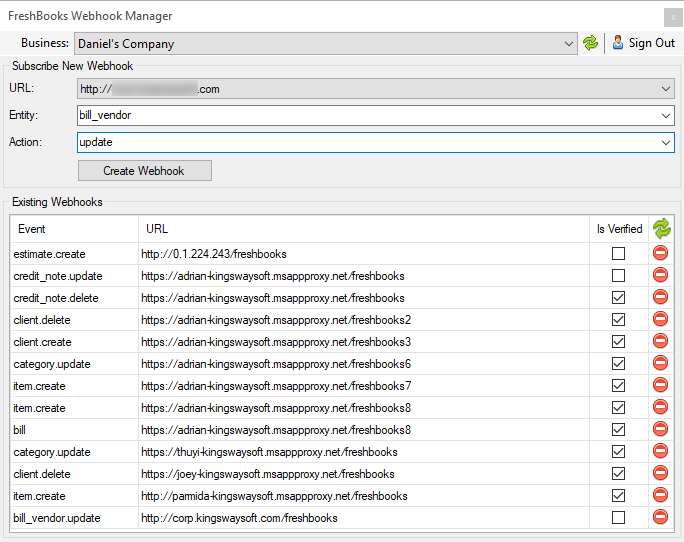The image size is (684, 542).
Task: Click the Is Verified column header
Action: 619,229
